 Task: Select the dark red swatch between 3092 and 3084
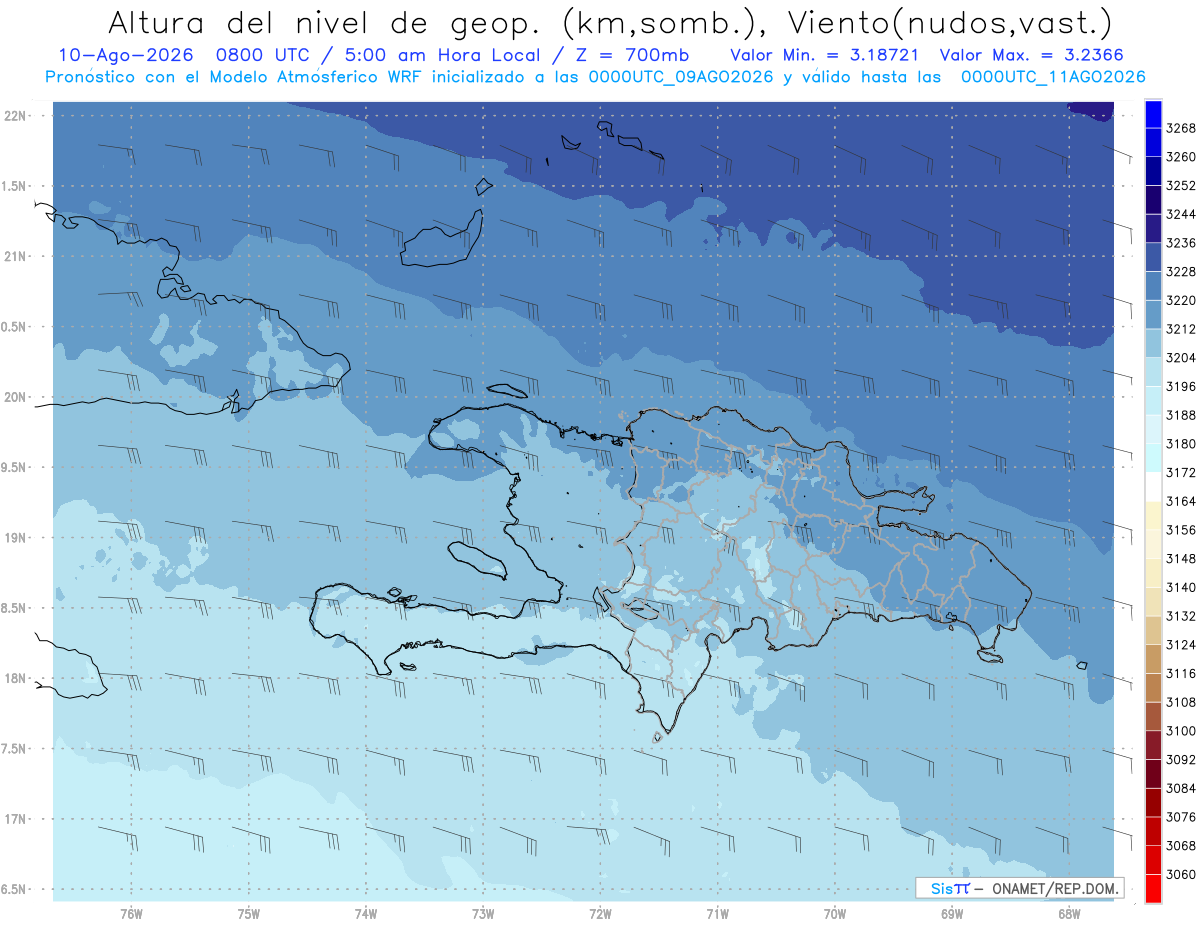(1153, 774)
